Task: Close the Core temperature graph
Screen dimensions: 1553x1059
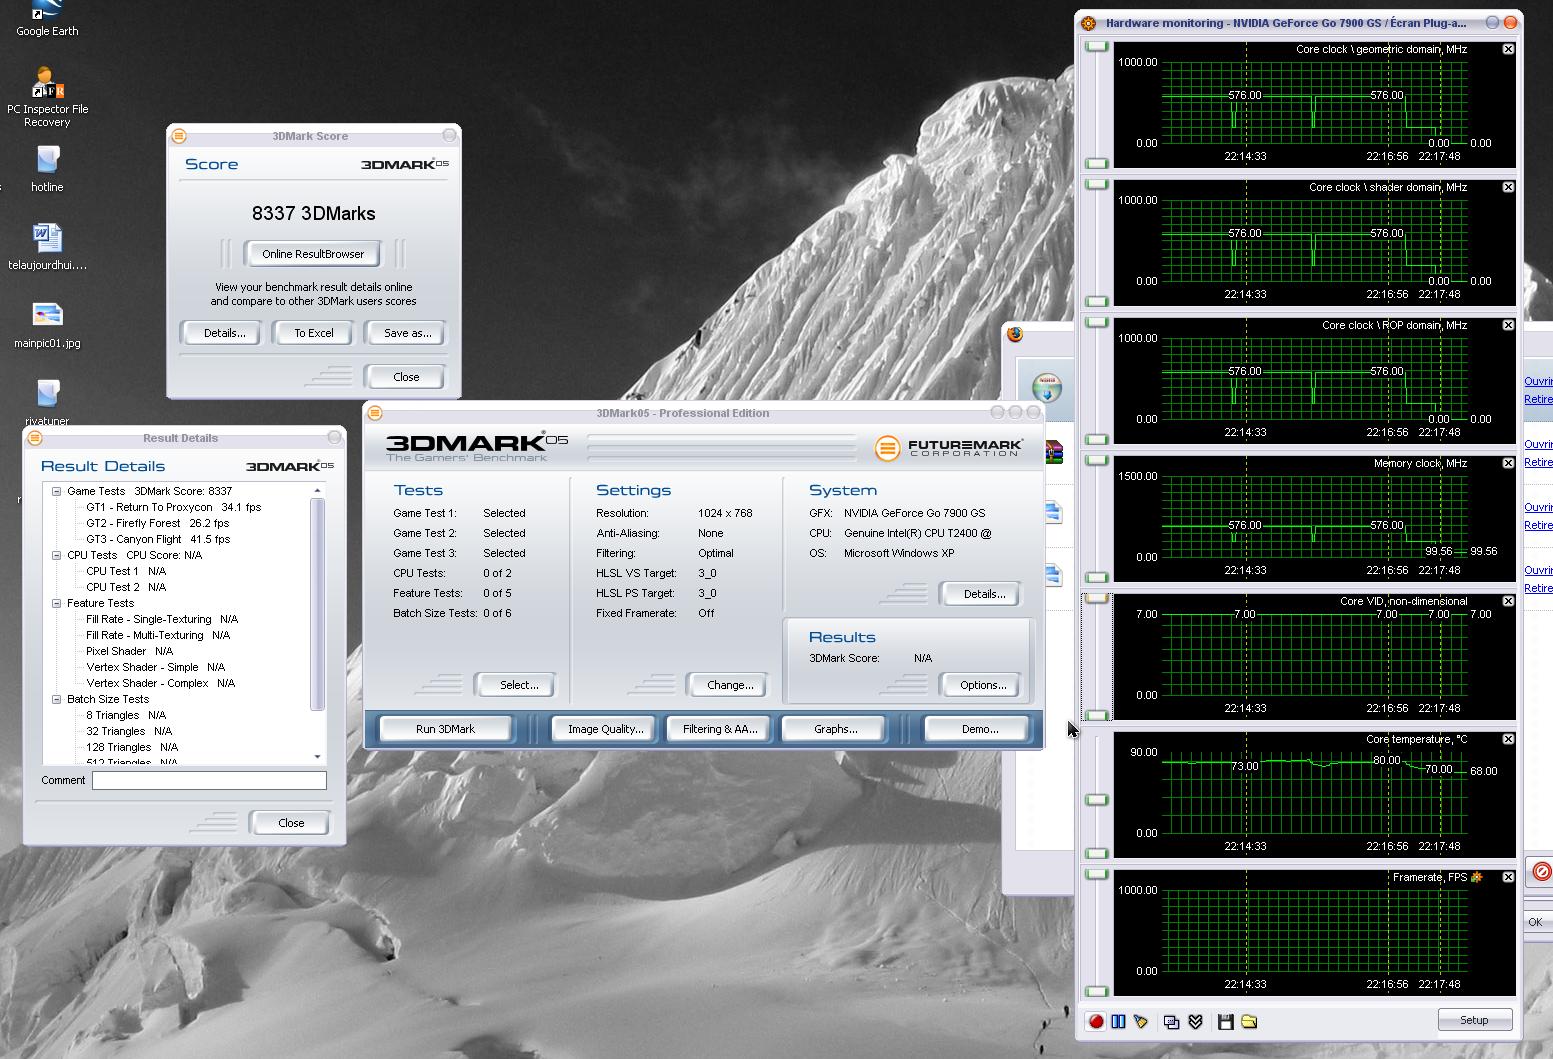Action: [1508, 739]
